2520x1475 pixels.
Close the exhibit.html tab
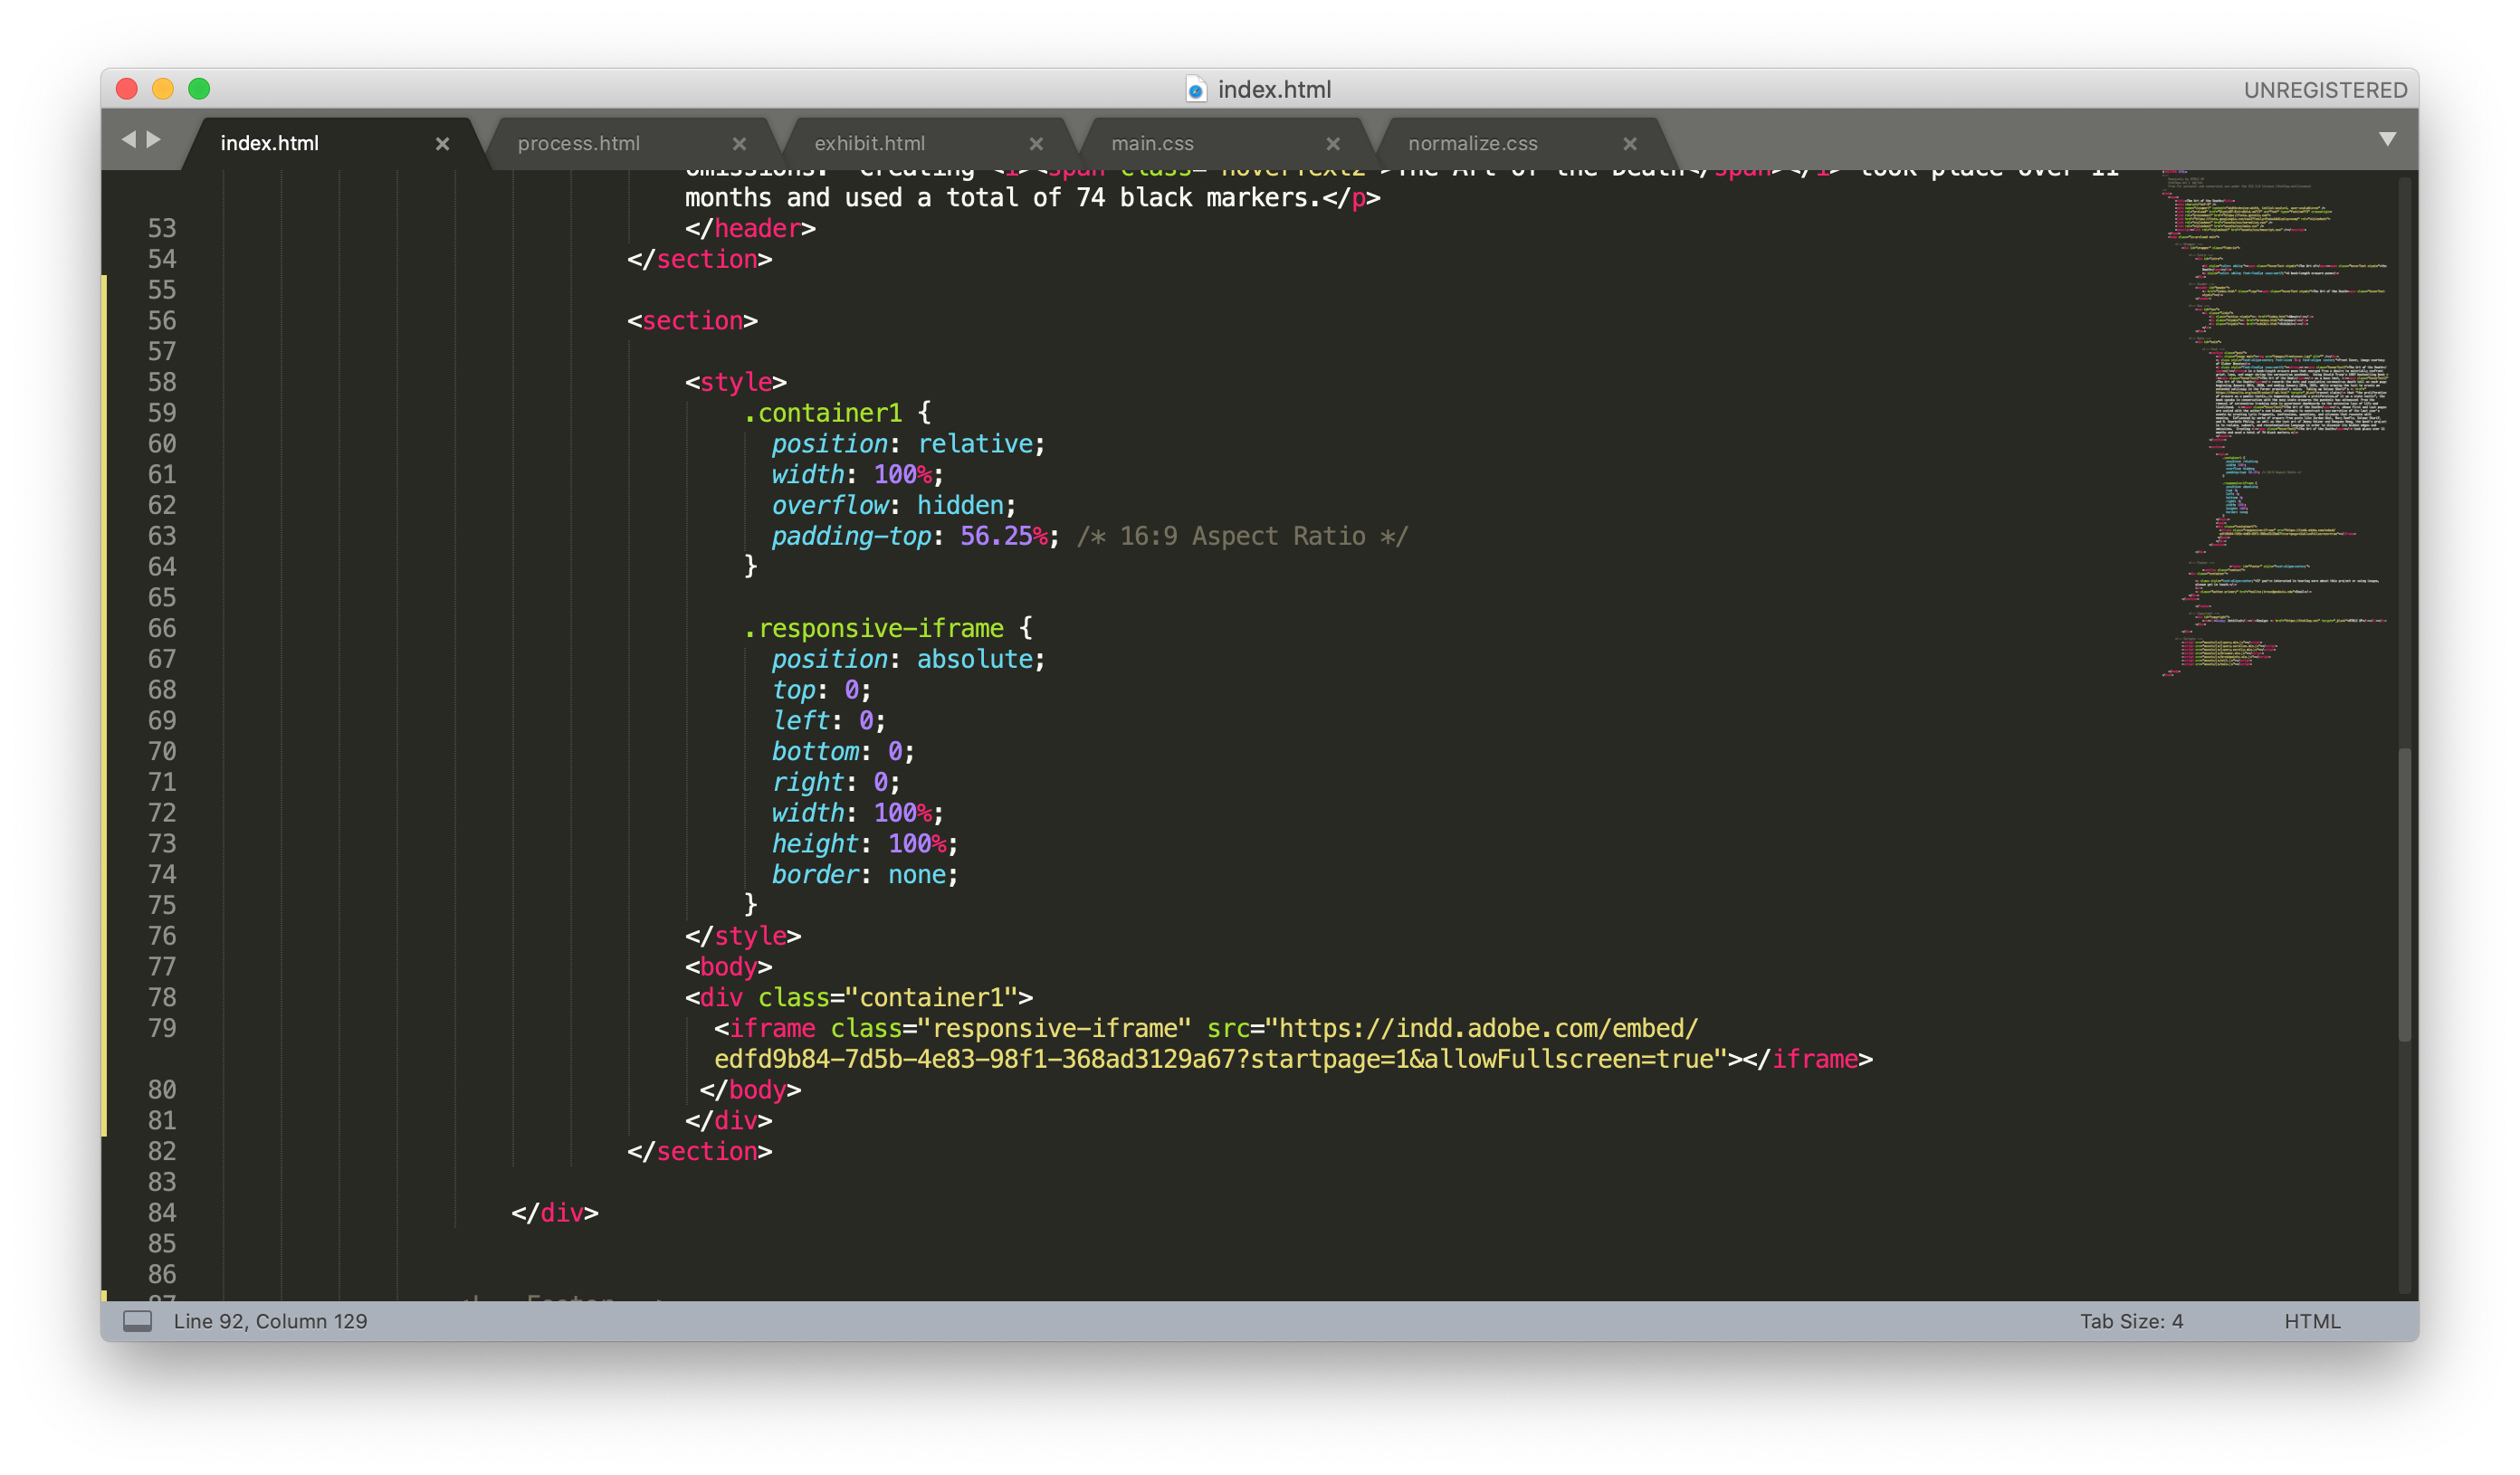click(1036, 144)
